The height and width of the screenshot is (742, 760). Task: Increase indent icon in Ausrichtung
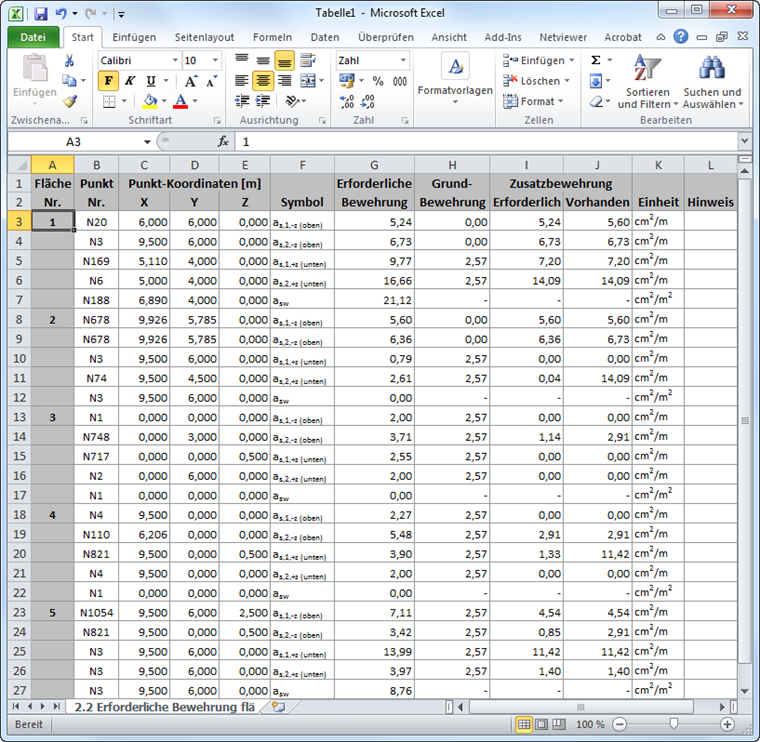[x=263, y=101]
